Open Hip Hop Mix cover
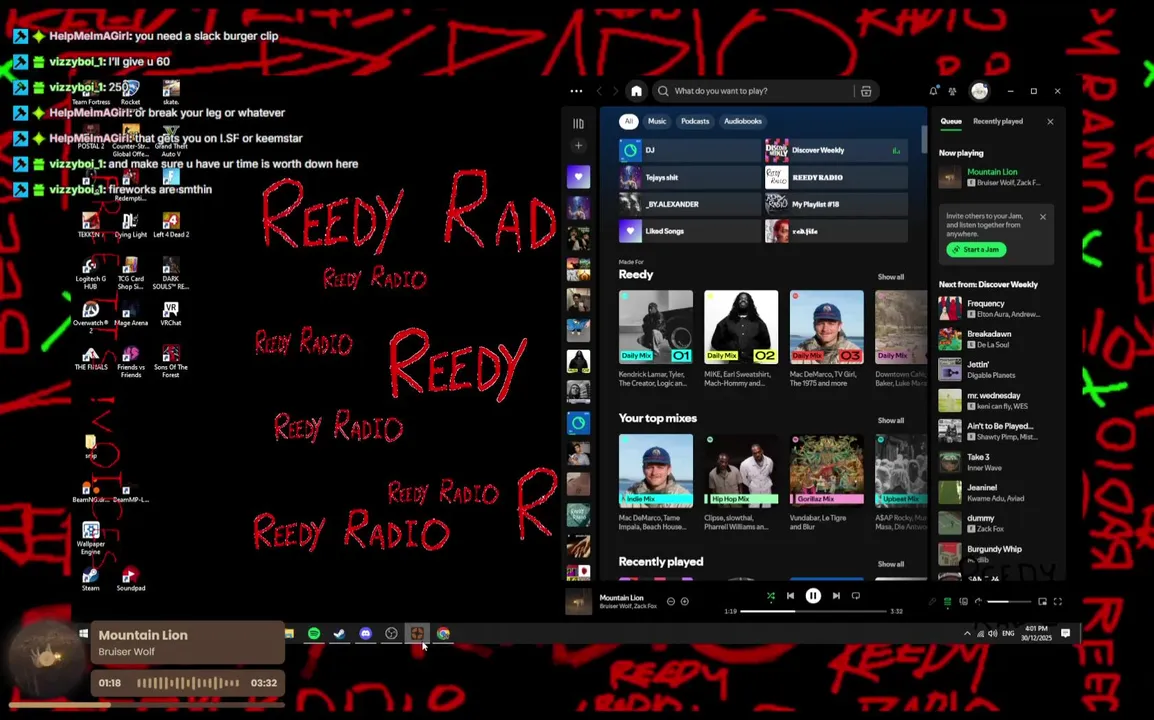 (741, 470)
